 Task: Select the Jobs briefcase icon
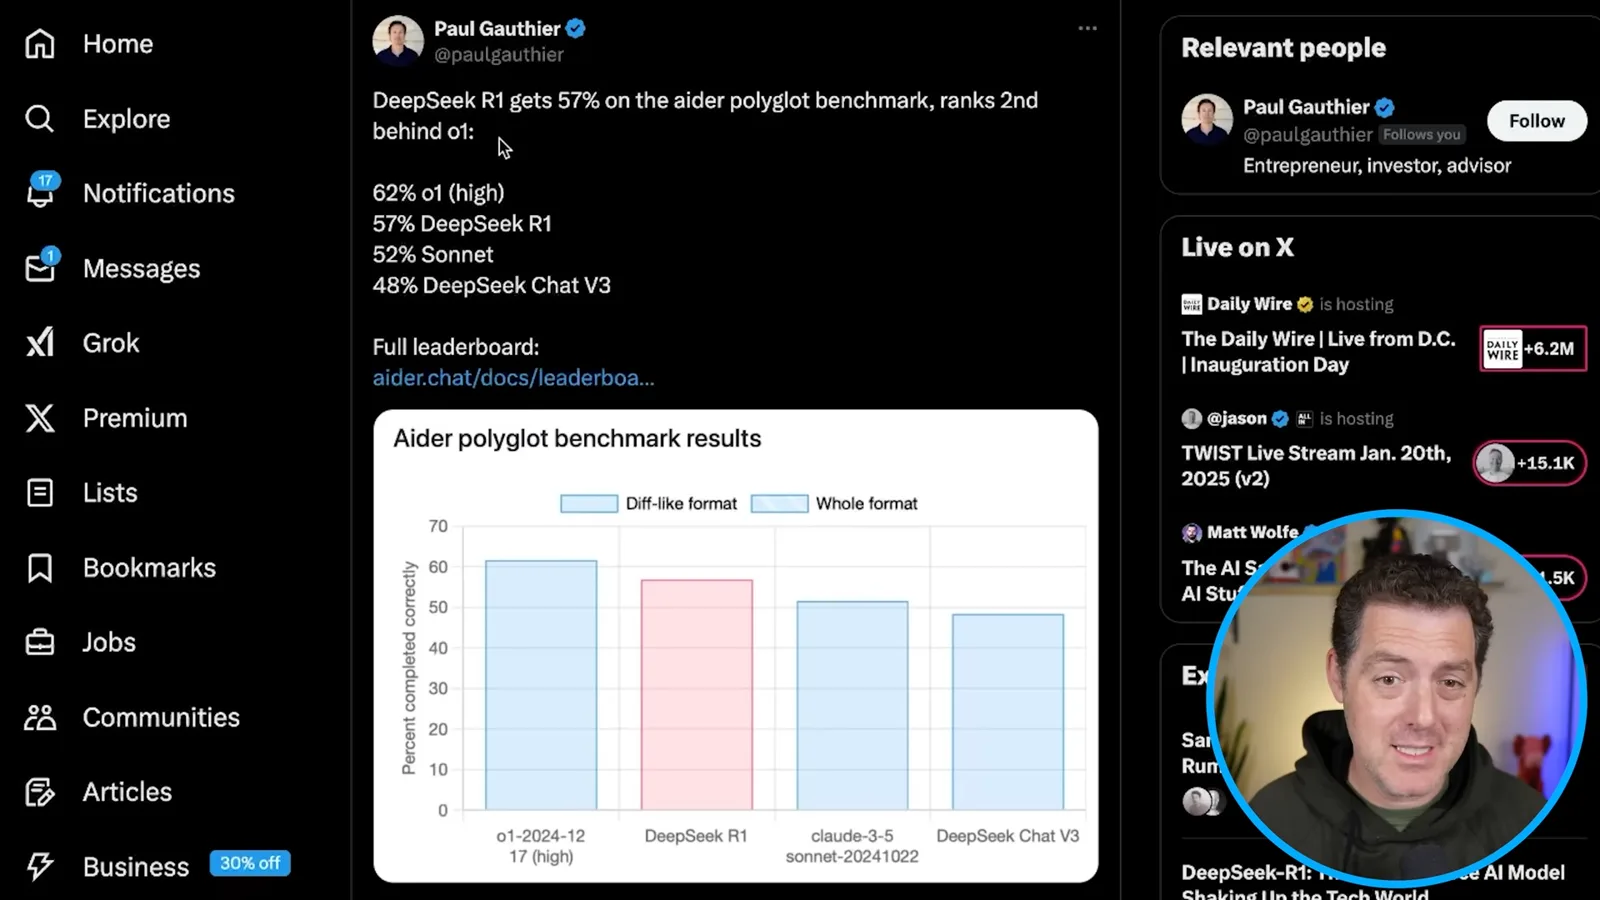[x=40, y=642]
